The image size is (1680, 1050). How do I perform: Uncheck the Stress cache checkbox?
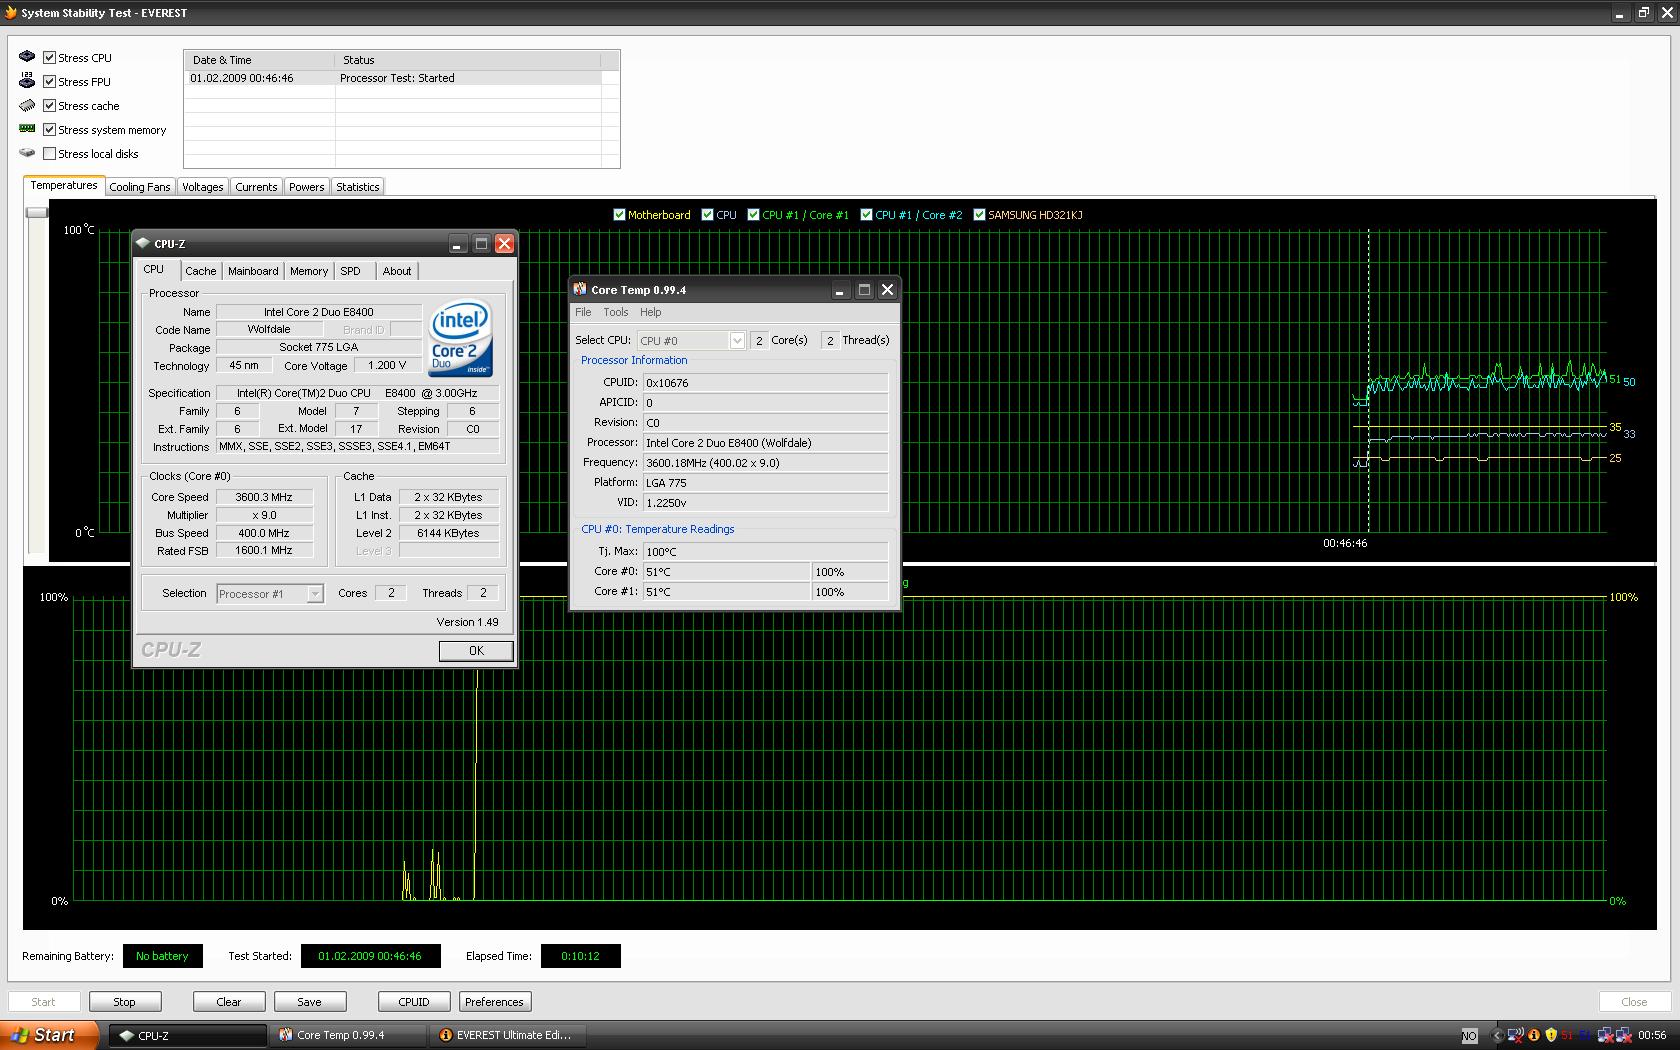click(49, 105)
